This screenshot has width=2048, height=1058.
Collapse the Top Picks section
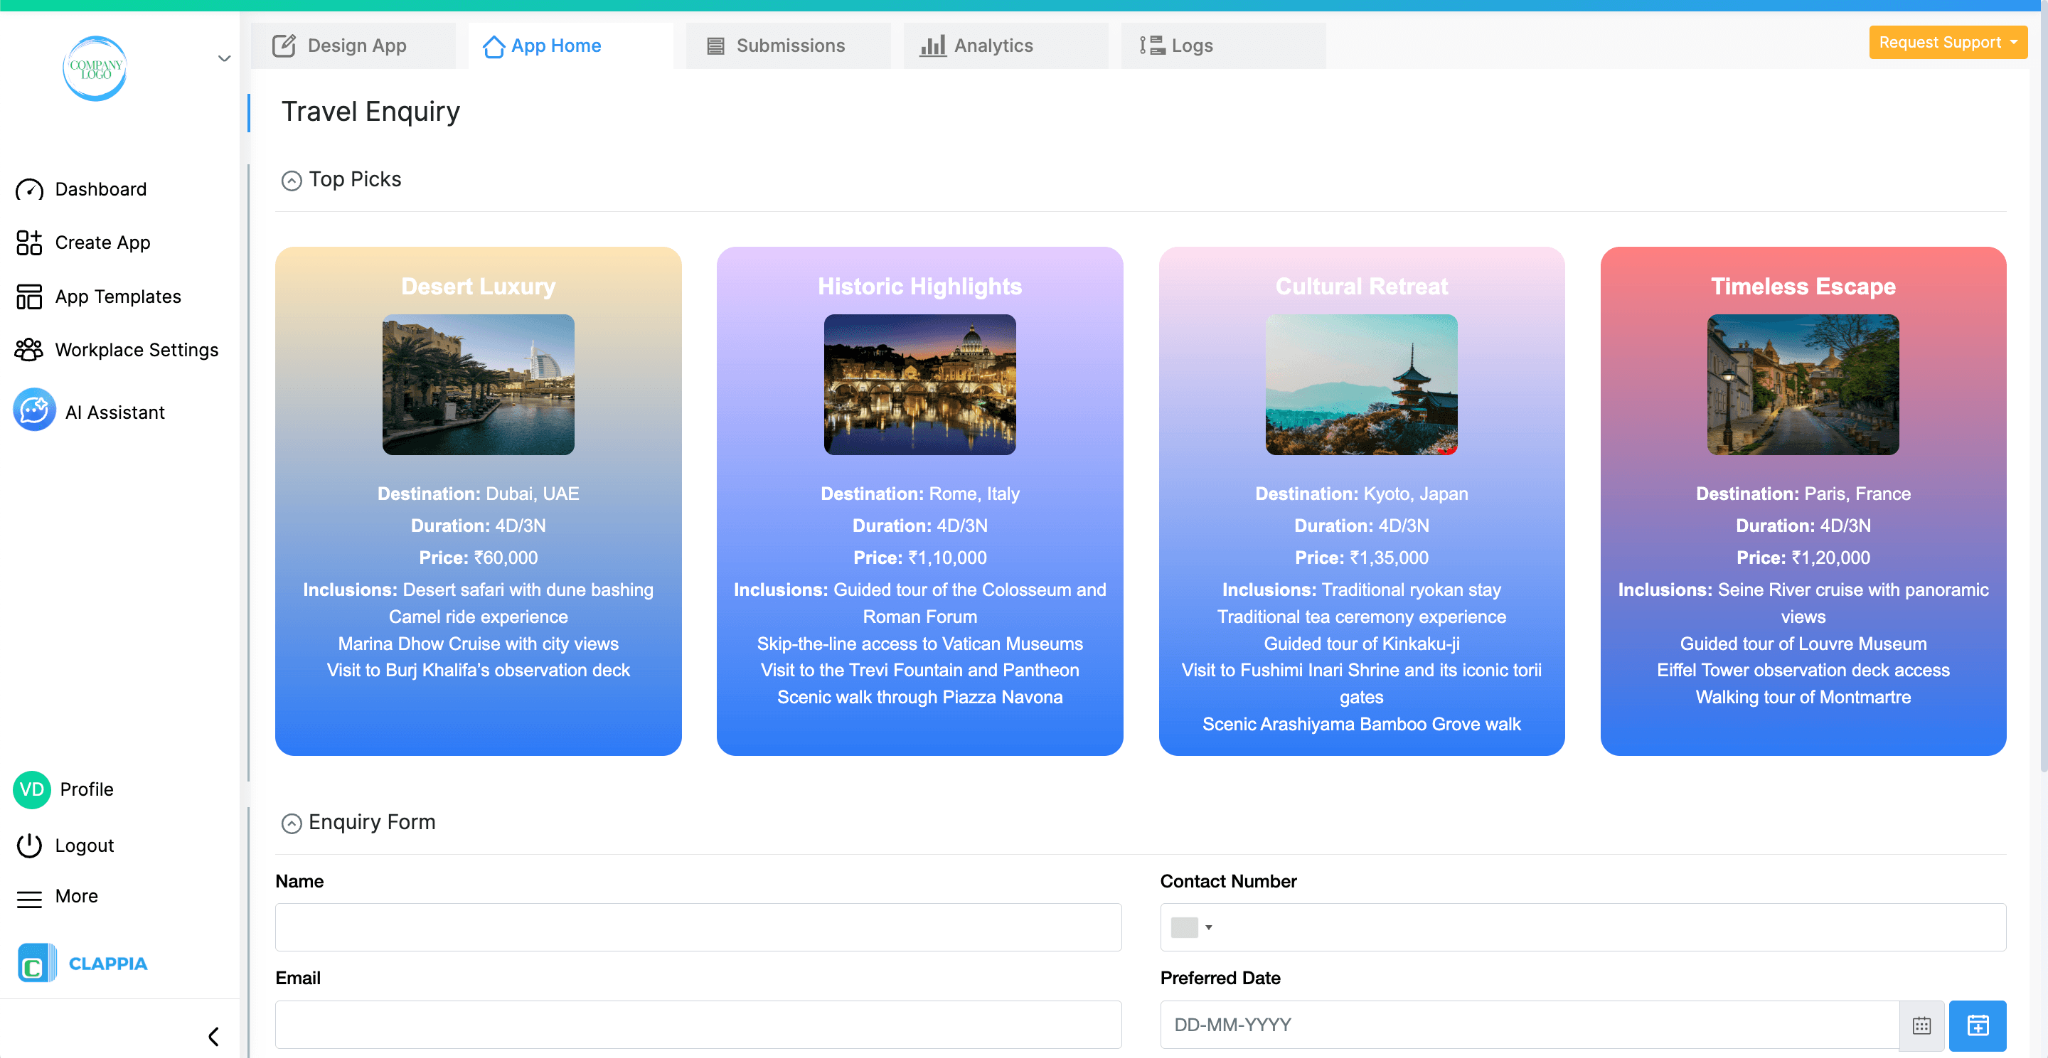pos(292,181)
